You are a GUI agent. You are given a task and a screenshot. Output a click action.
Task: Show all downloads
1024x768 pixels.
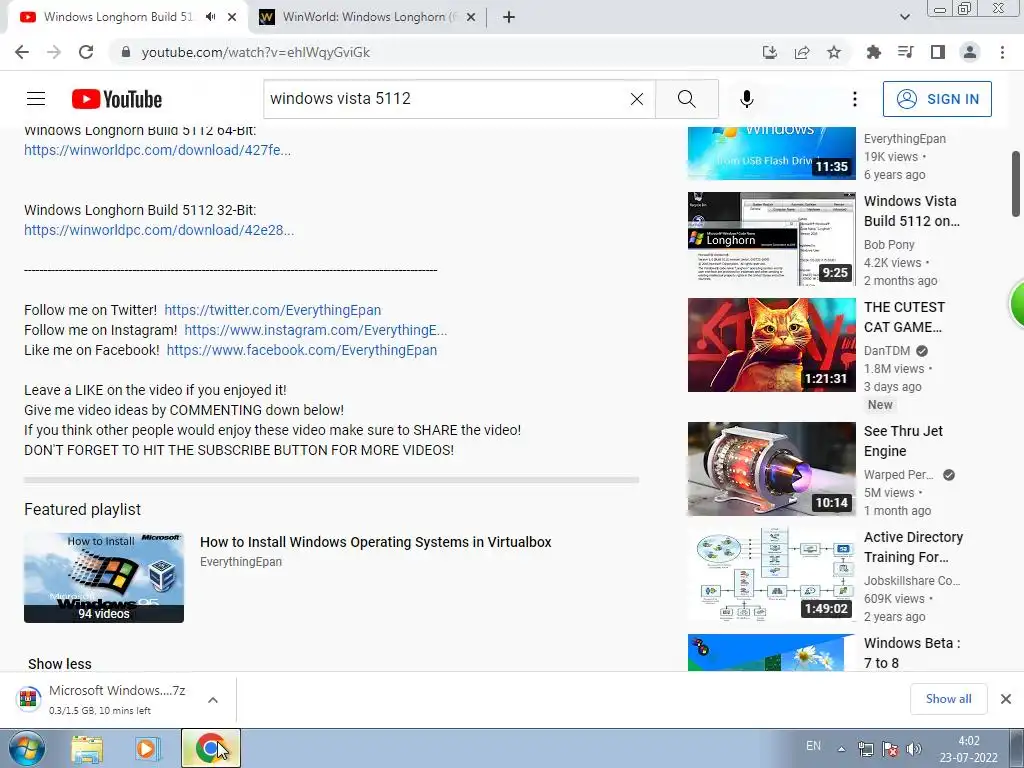coord(948,699)
